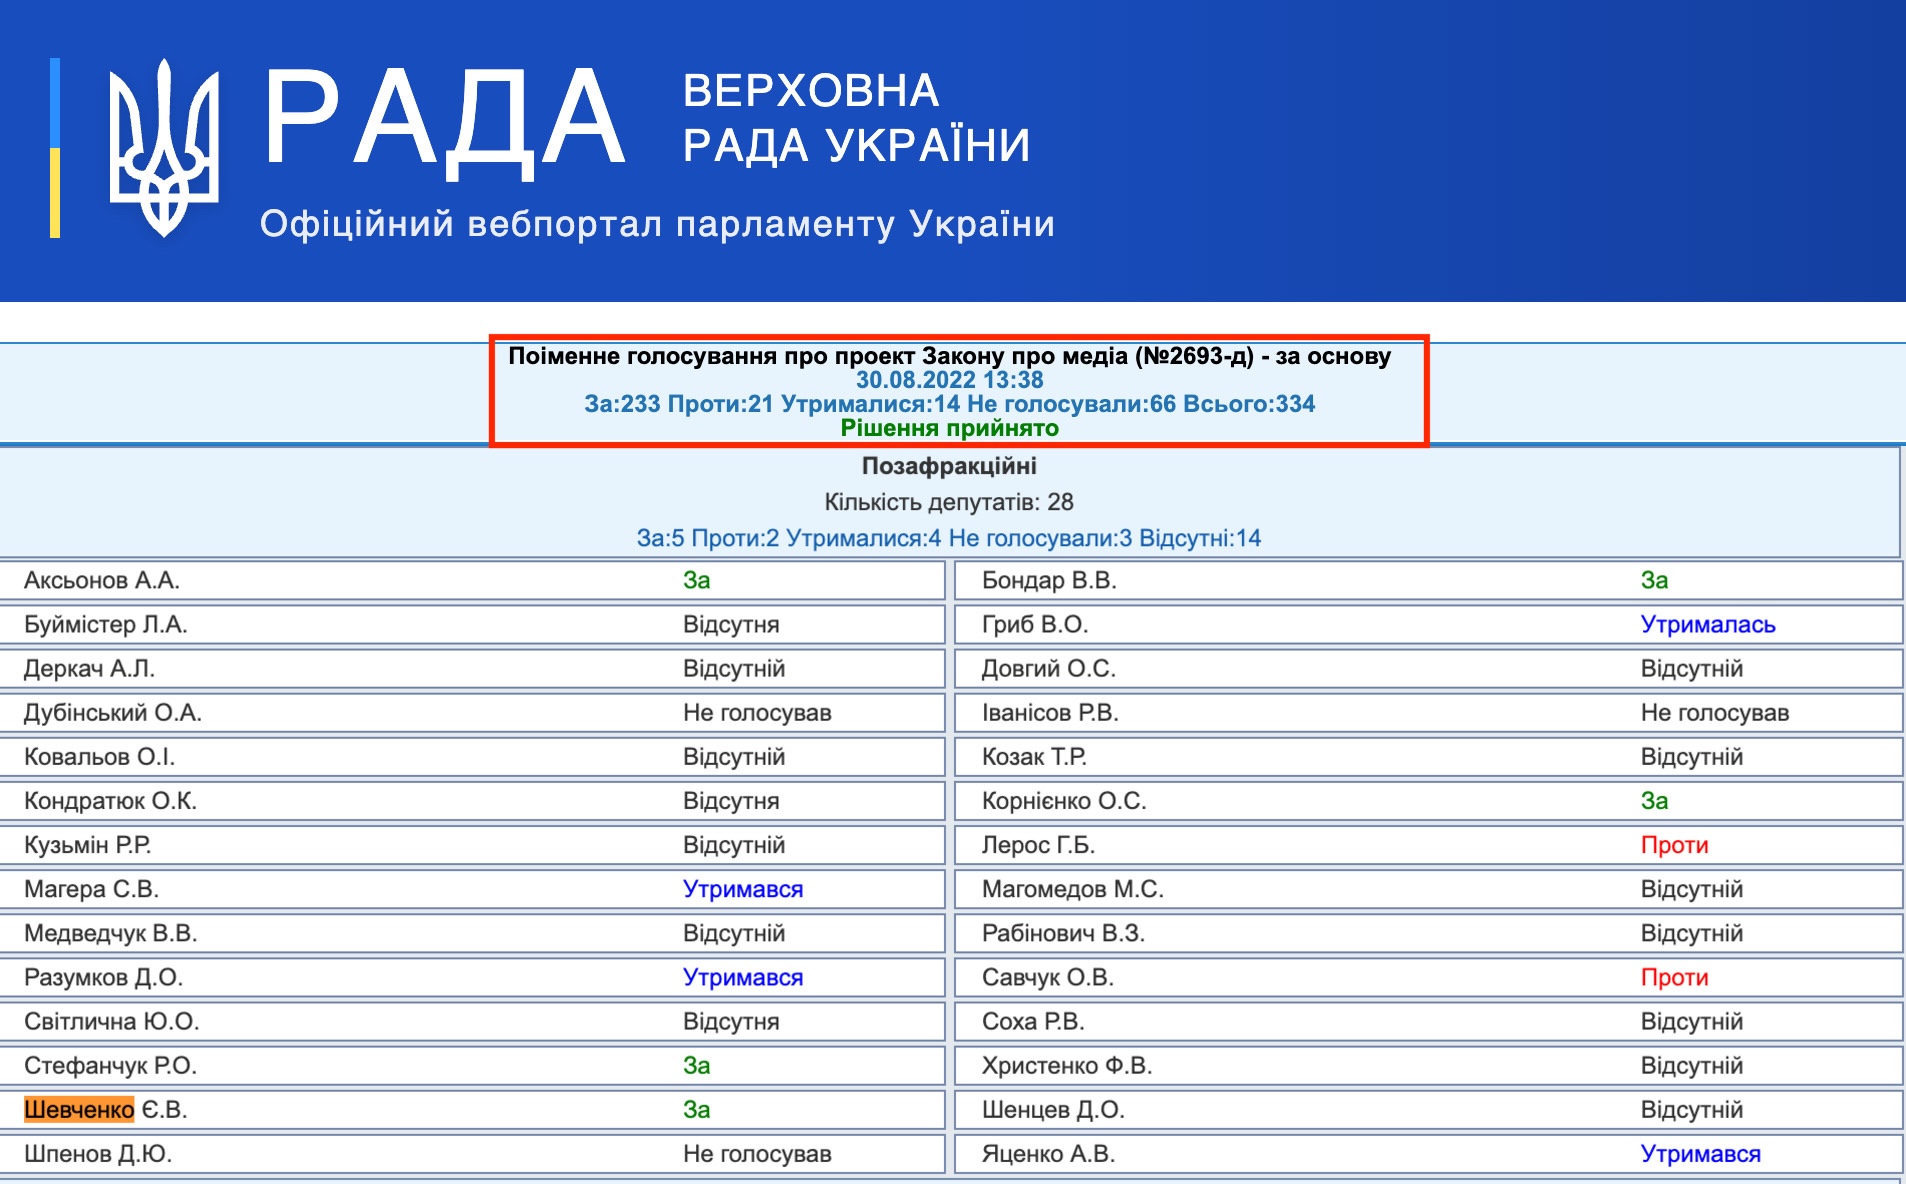Viewport: 1906px width, 1184px height.
Task: Click 'Відсутній' status of Медведчук В.В.
Action: point(734,932)
